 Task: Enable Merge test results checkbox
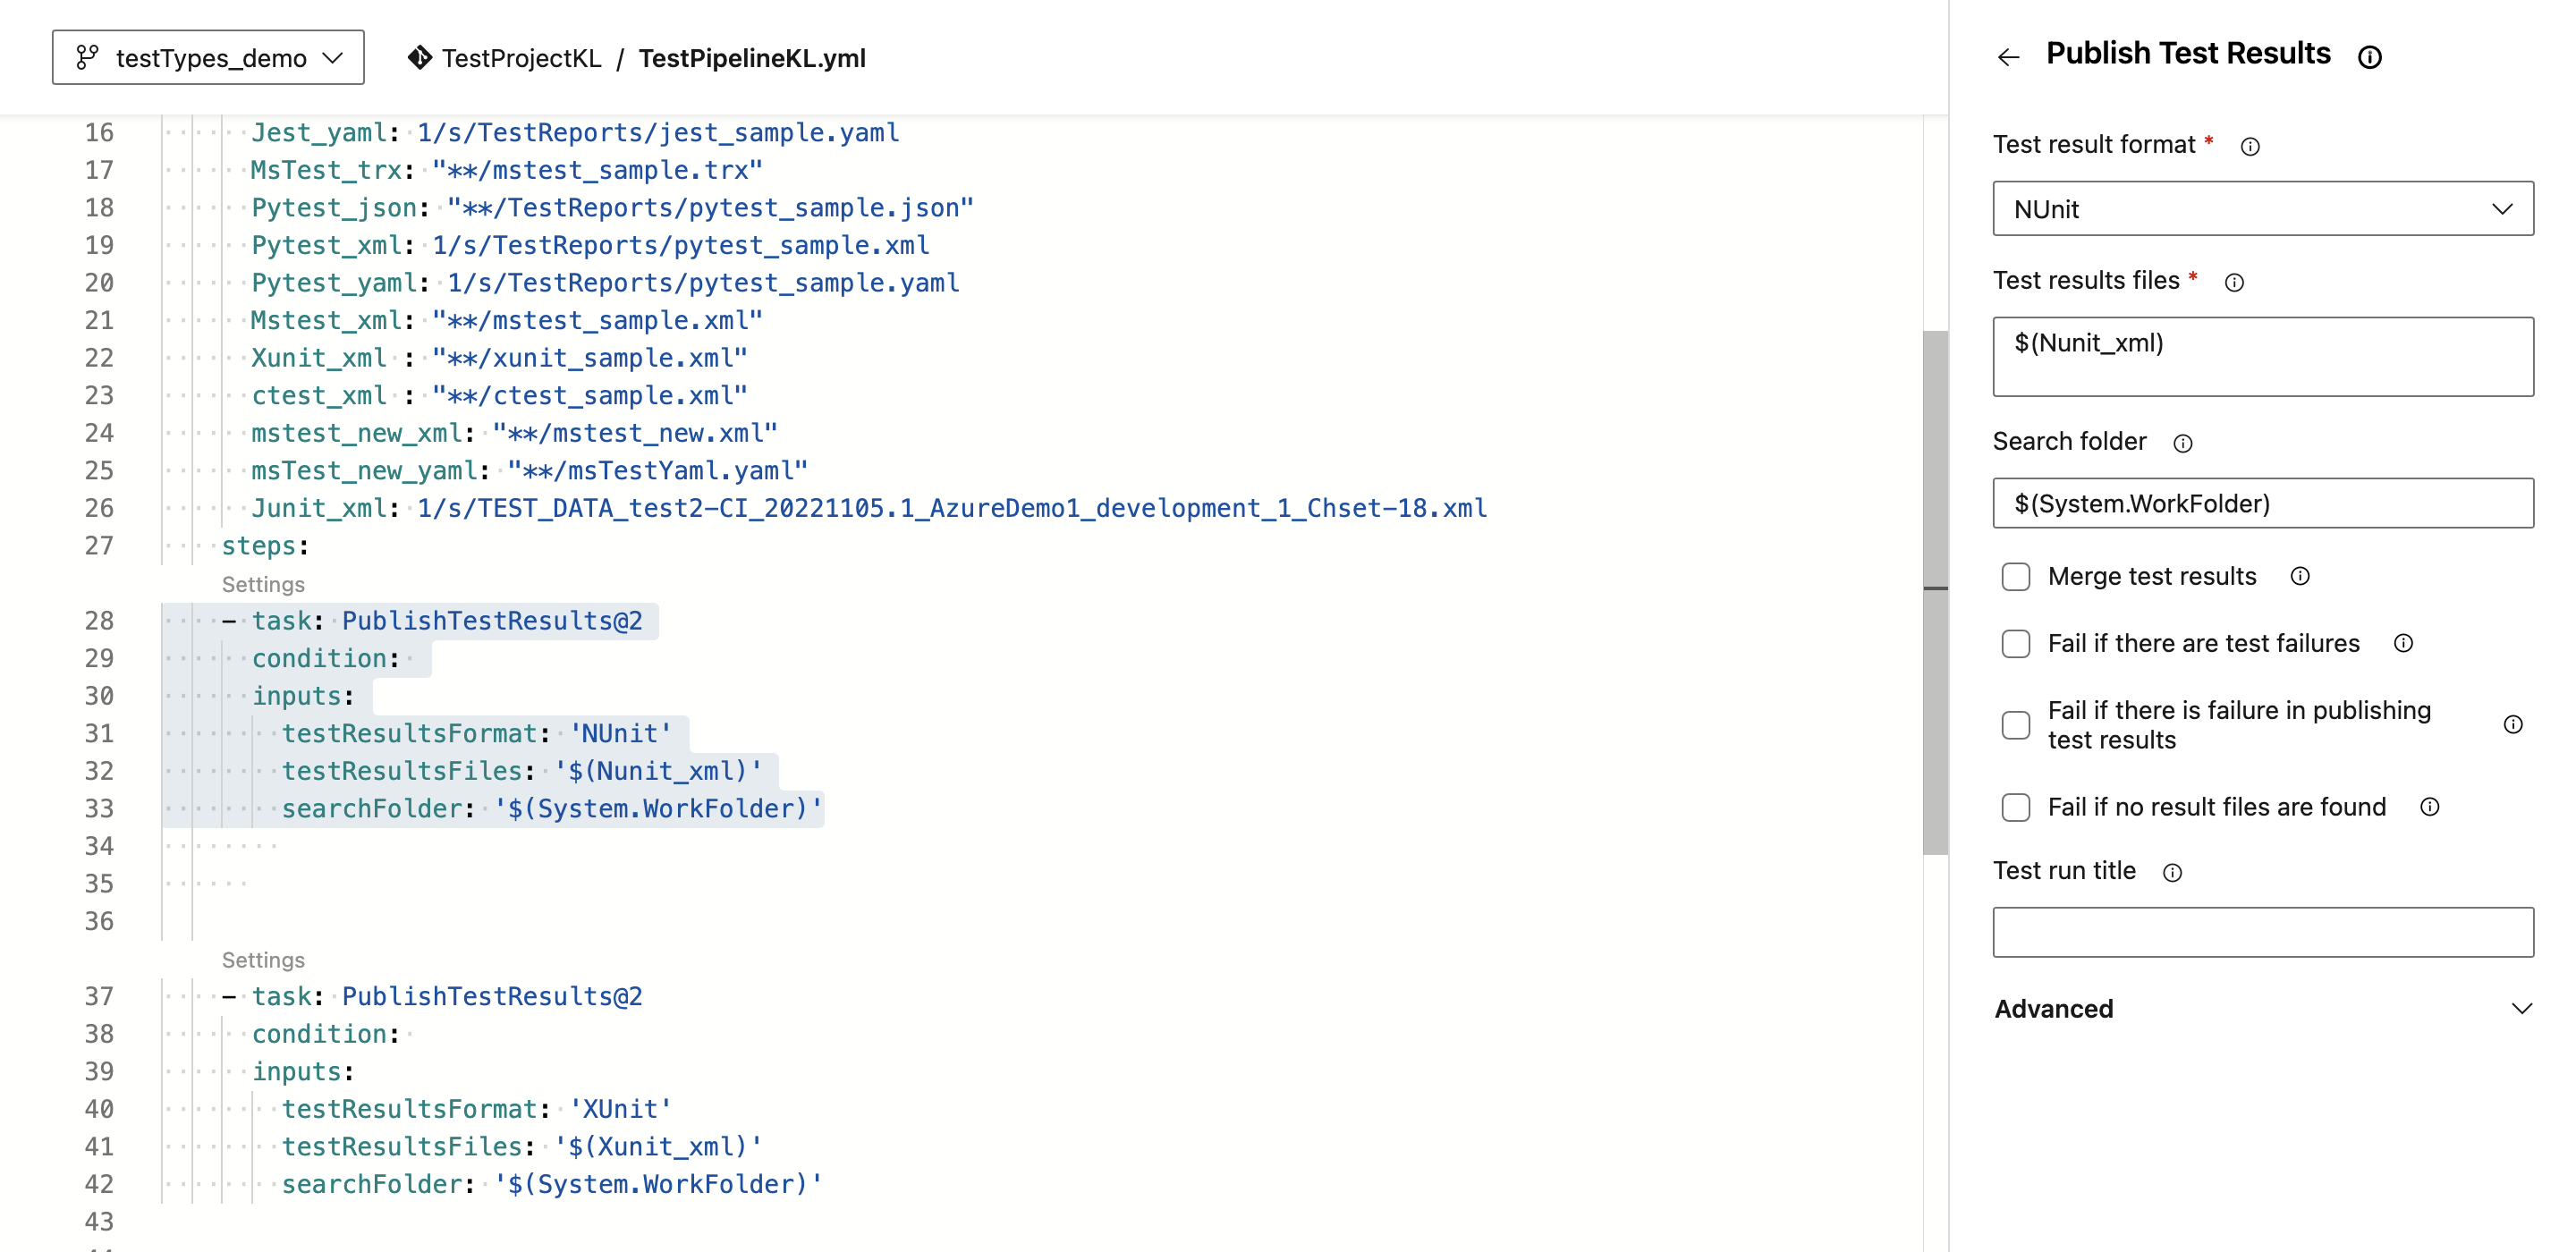(2016, 577)
